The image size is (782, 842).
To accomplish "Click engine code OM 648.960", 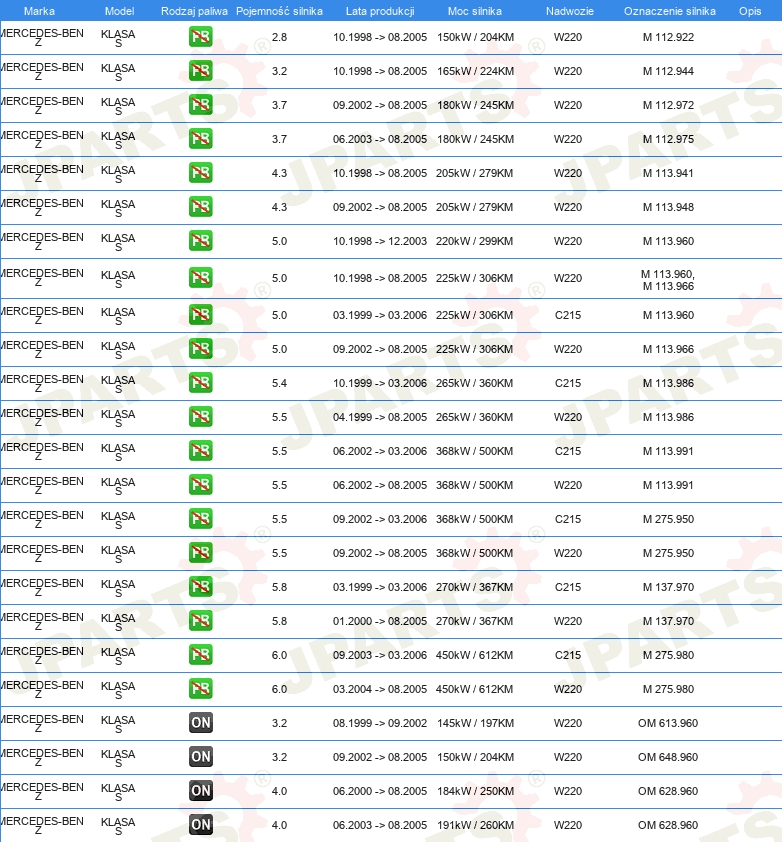I will click(x=668, y=757).
